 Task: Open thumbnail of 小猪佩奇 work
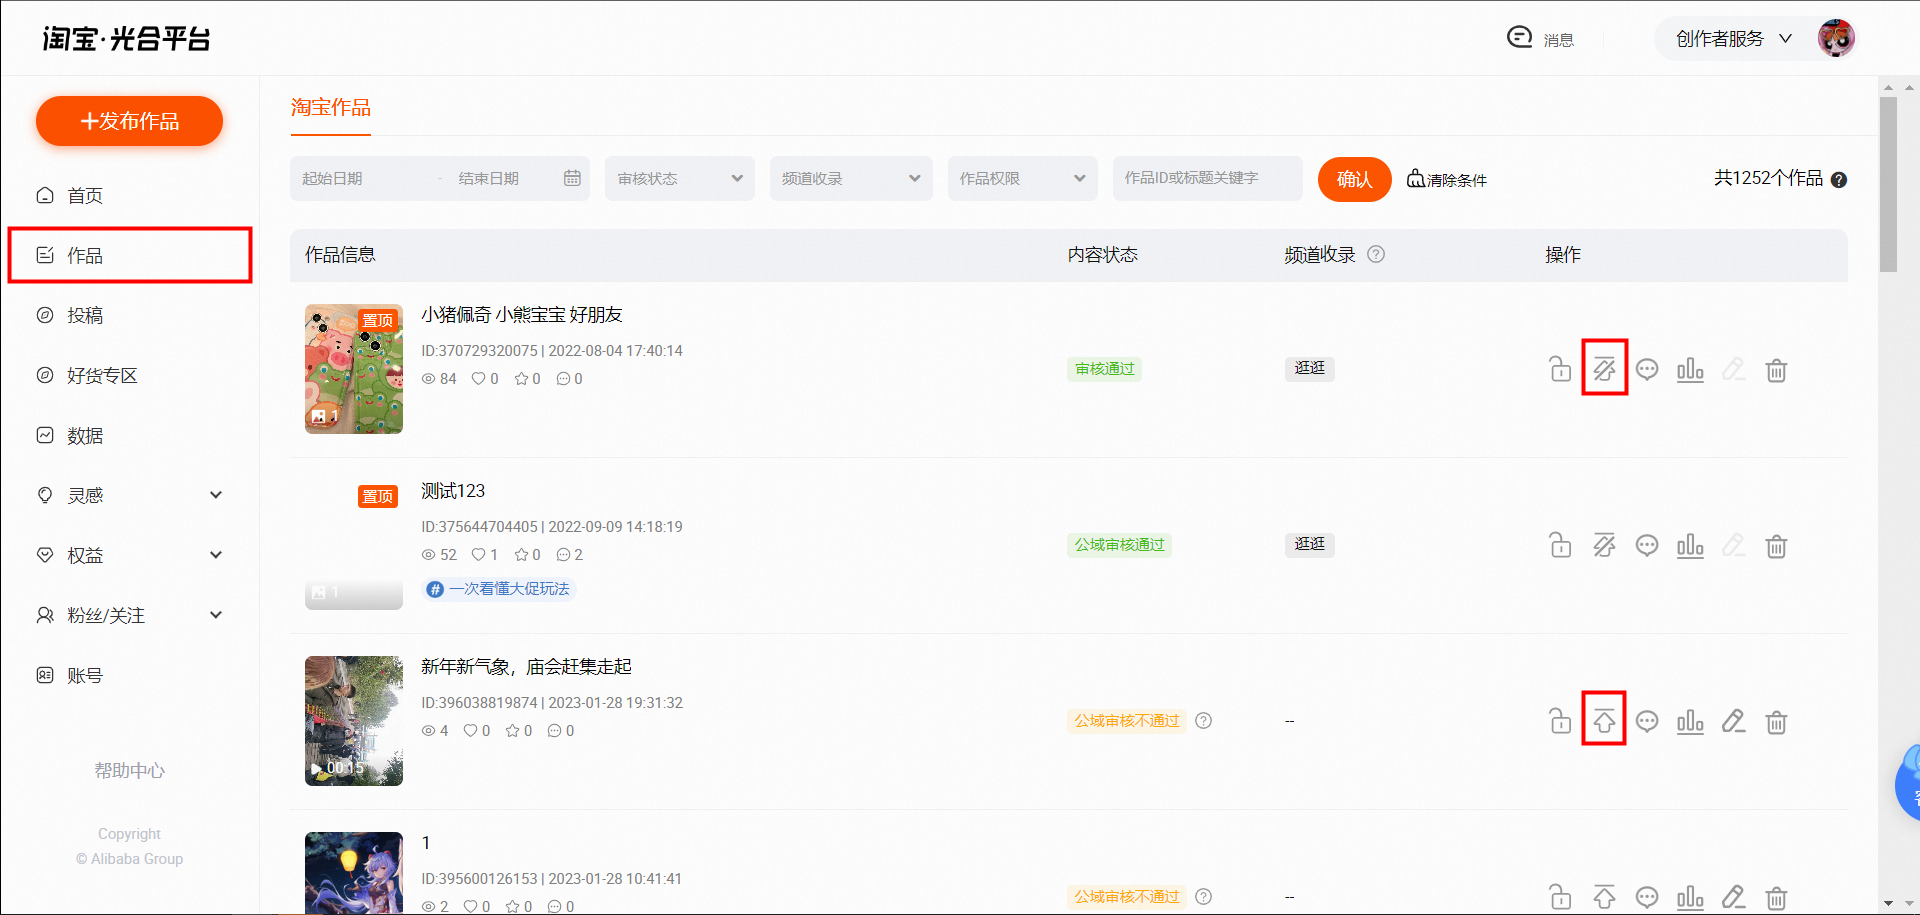(354, 369)
